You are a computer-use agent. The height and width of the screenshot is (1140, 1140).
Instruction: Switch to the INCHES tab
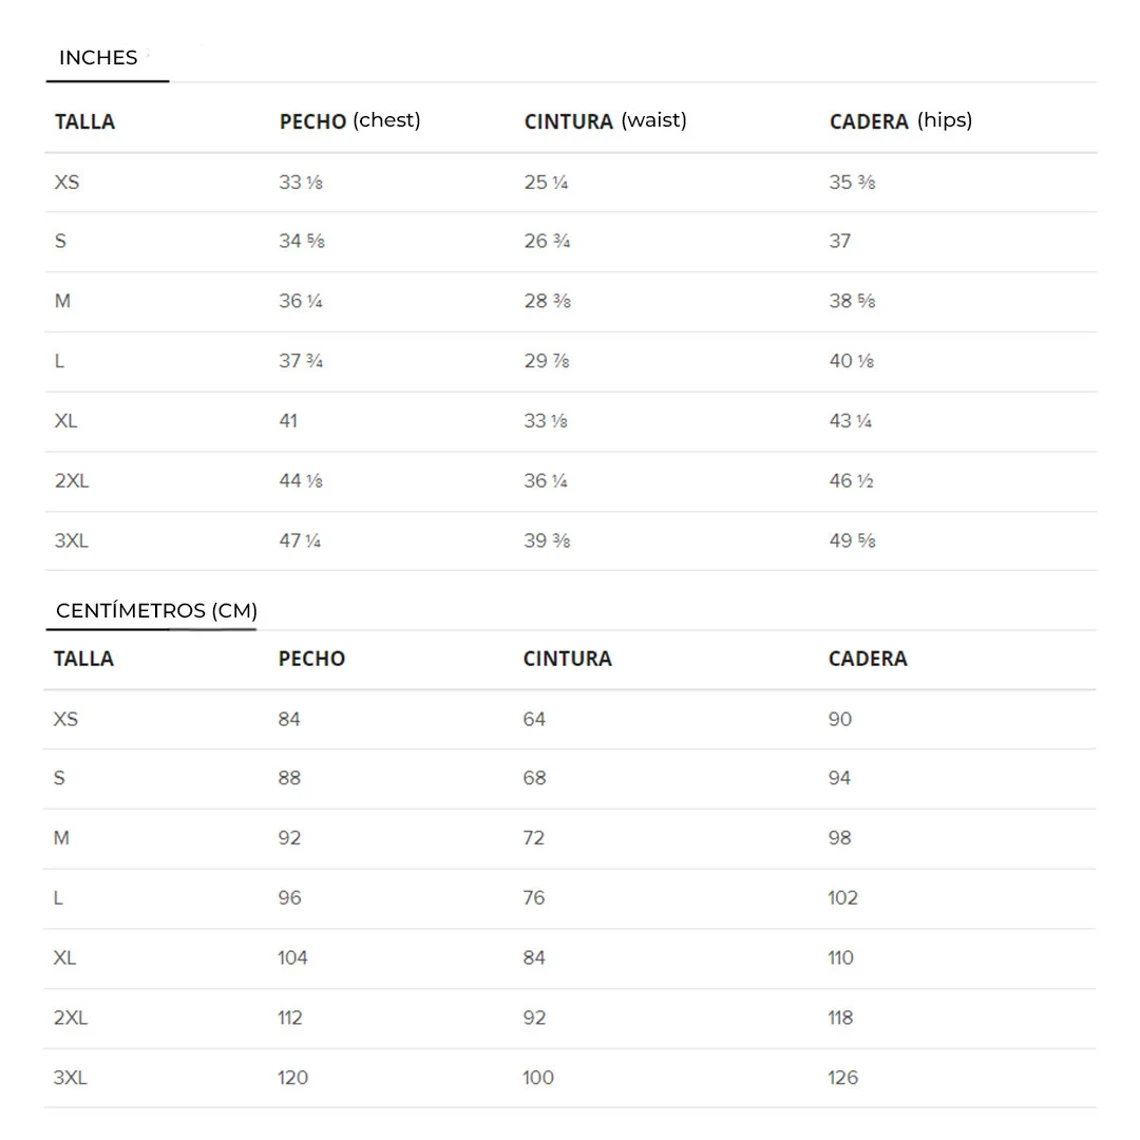click(x=98, y=58)
